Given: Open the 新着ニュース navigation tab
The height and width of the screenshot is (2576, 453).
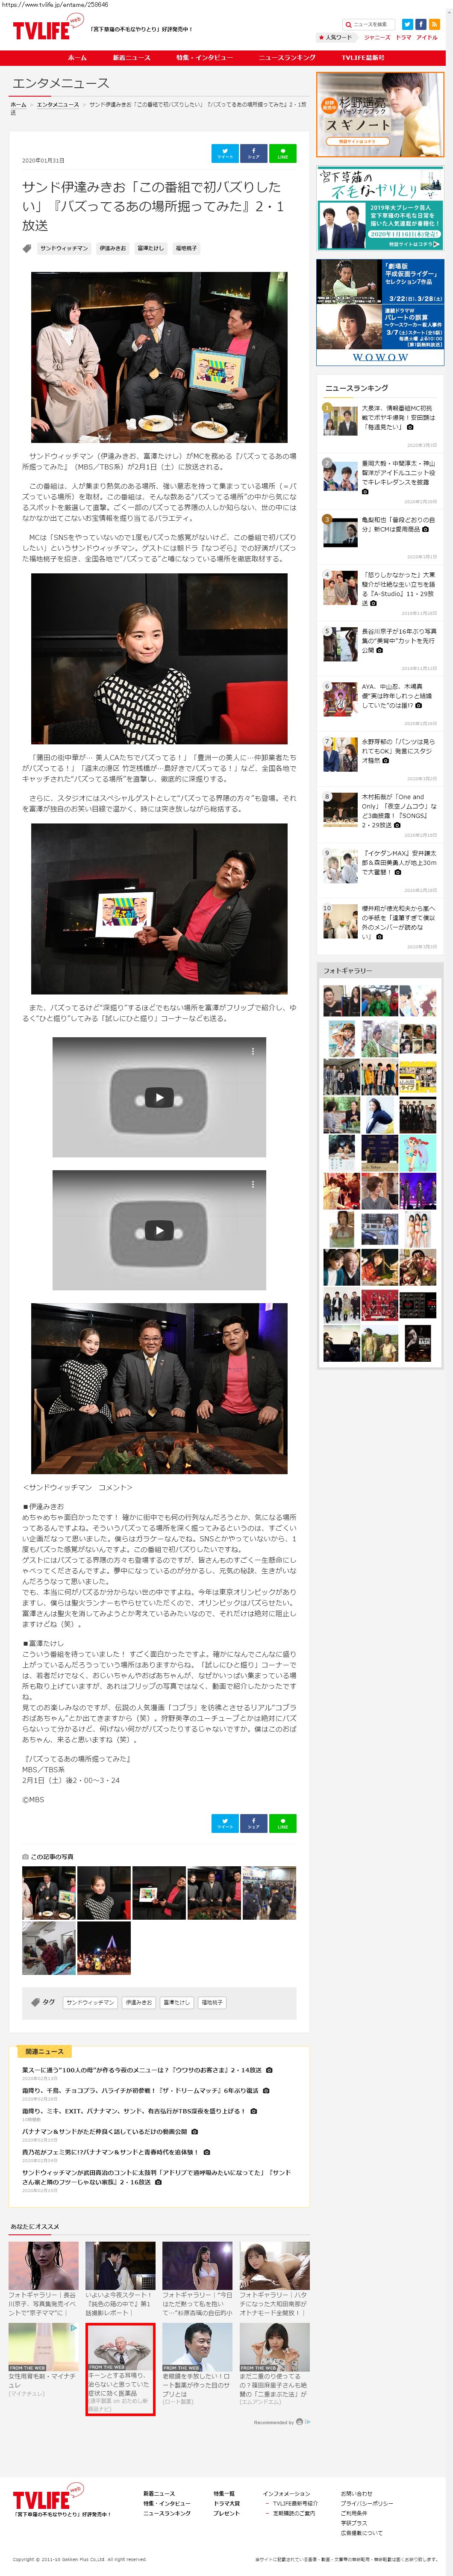Looking at the screenshot, I should click(x=131, y=58).
